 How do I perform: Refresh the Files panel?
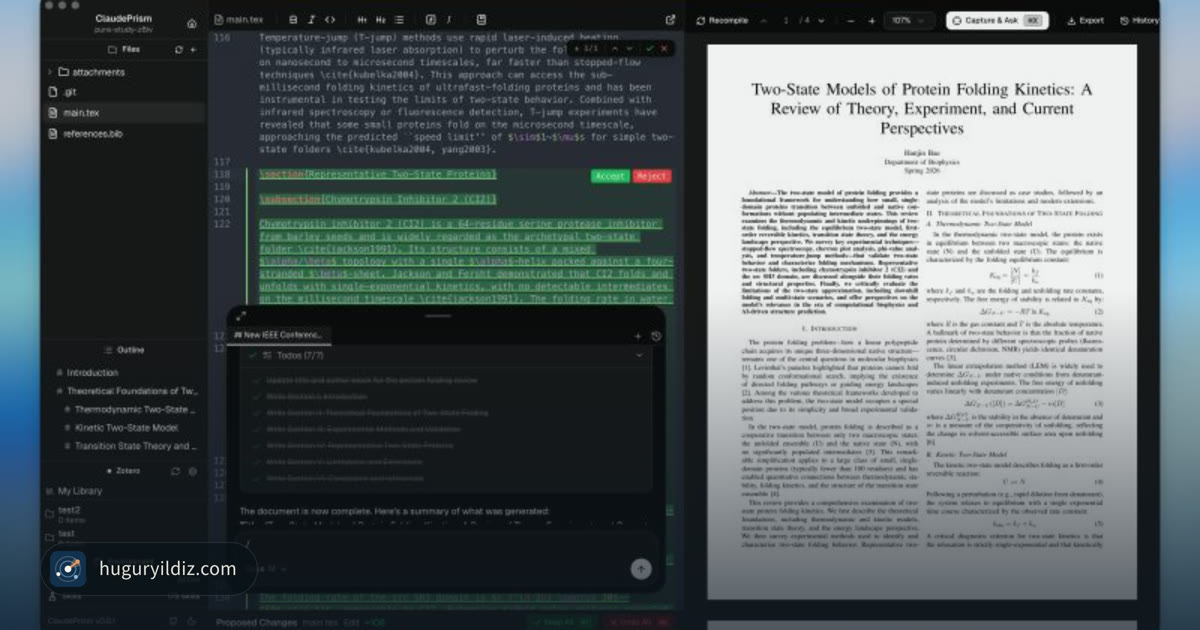point(179,49)
